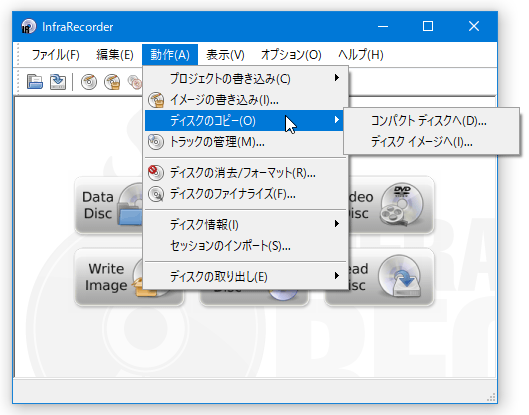Select プロジェクトの書き込み(C) menu entry

pos(246,79)
